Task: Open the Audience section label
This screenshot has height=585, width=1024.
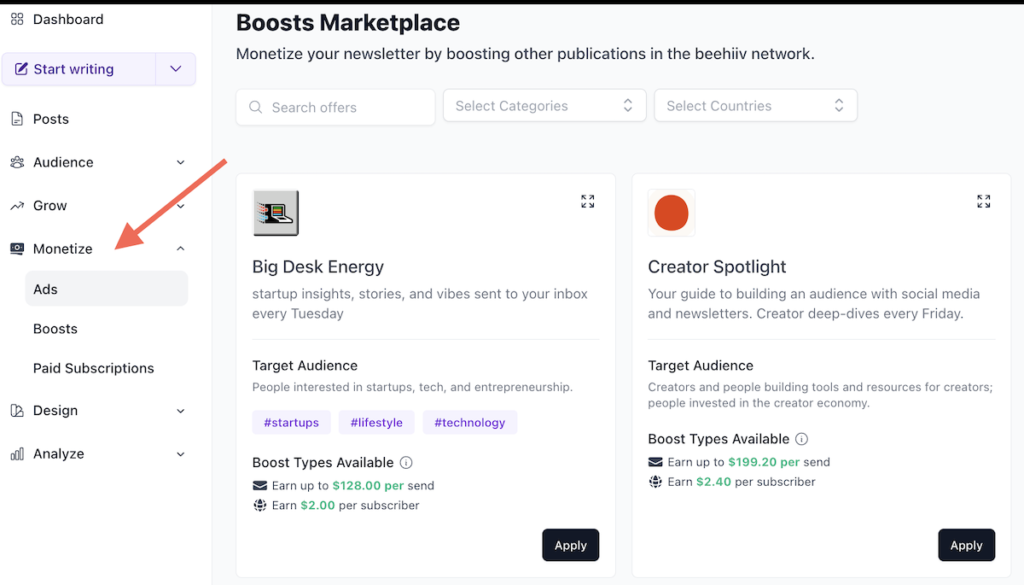Action: pyautogui.click(x=63, y=163)
